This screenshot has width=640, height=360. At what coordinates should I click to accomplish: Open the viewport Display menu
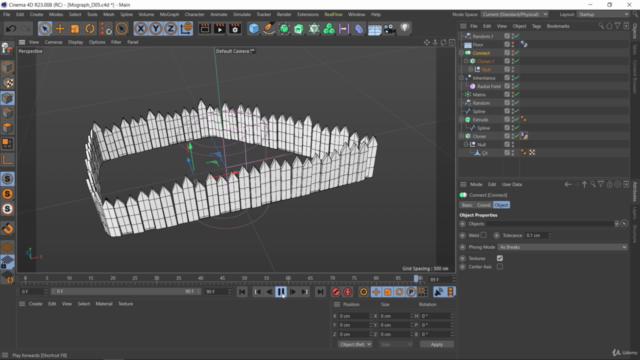pos(76,42)
